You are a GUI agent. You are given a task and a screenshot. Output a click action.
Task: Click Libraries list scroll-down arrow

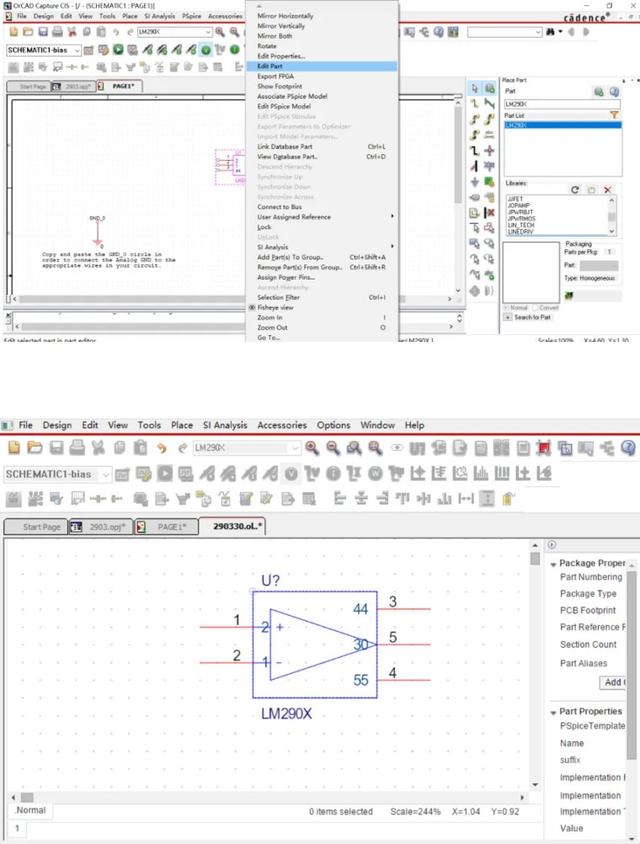(611, 231)
